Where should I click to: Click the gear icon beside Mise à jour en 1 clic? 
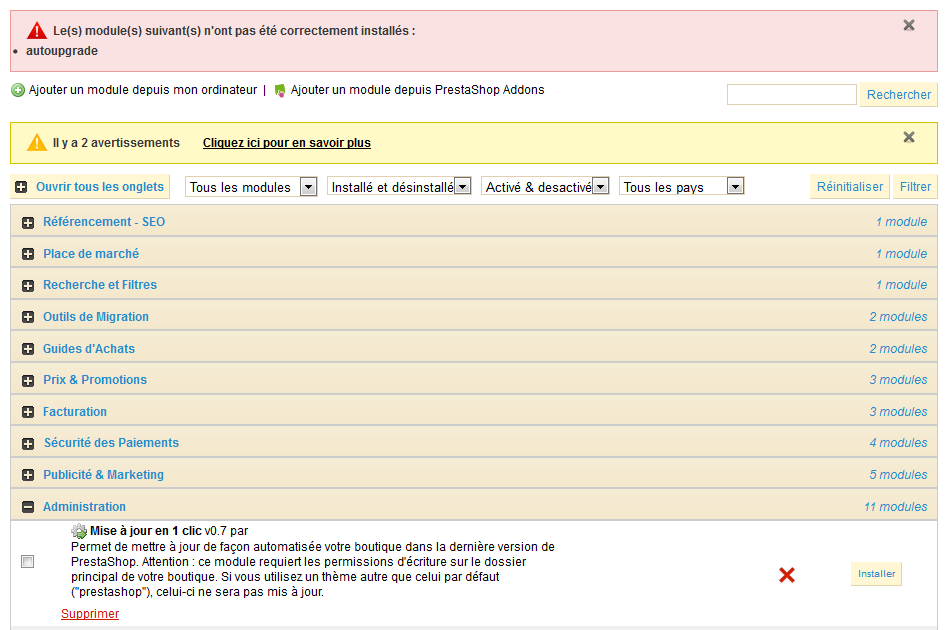[79, 531]
